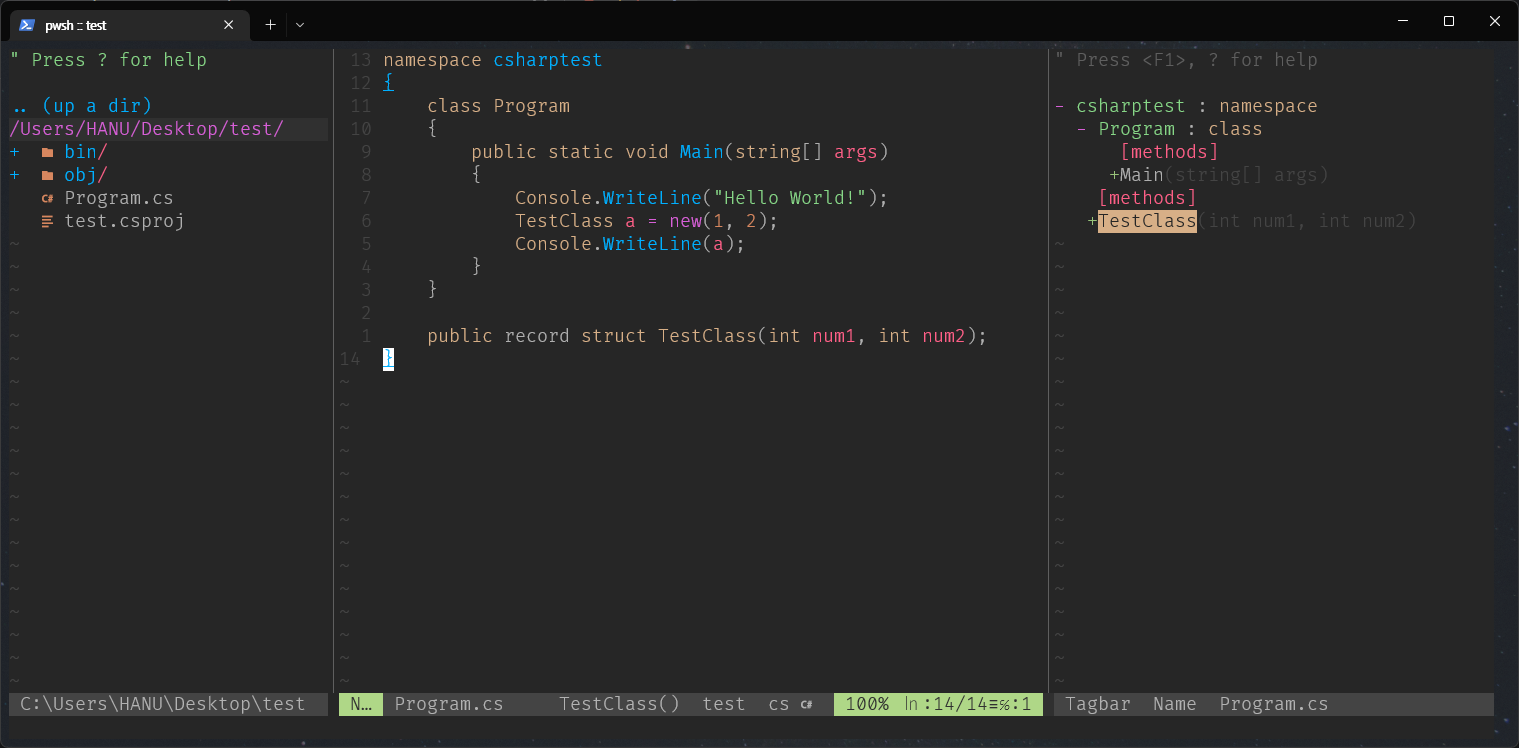Click the C# icon beside Program.cs in file tree
This screenshot has width=1519, height=748.
47,198
